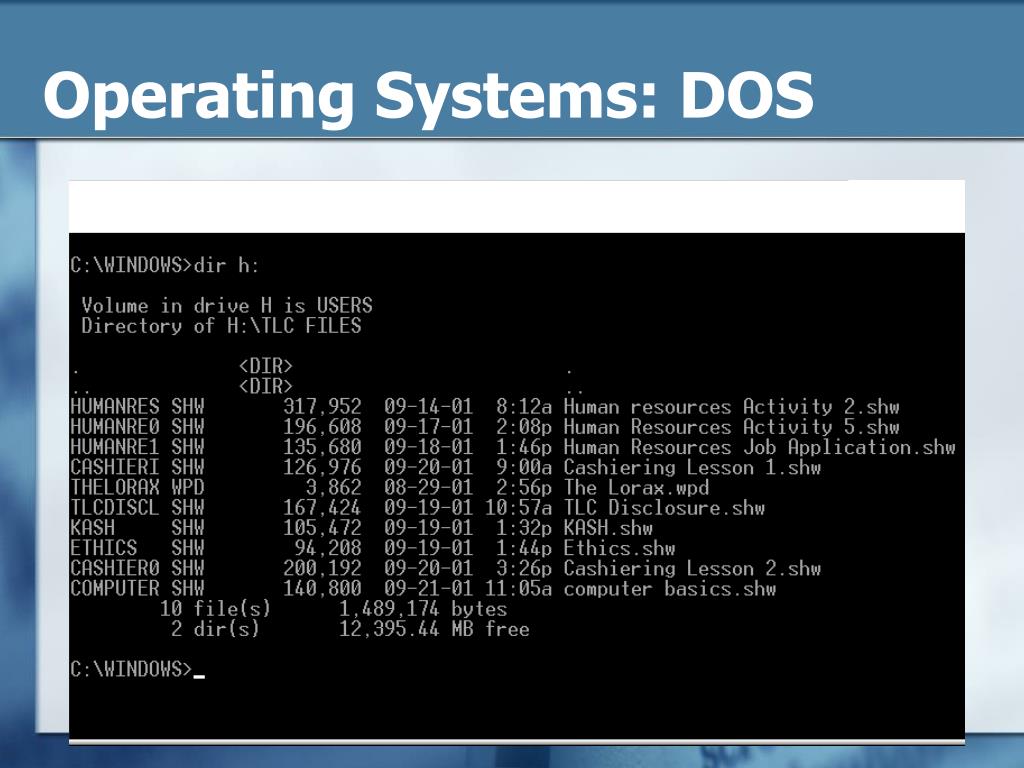Click the date 09-14-01
The image size is (1024, 768).
pyautogui.click(x=428, y=406)
